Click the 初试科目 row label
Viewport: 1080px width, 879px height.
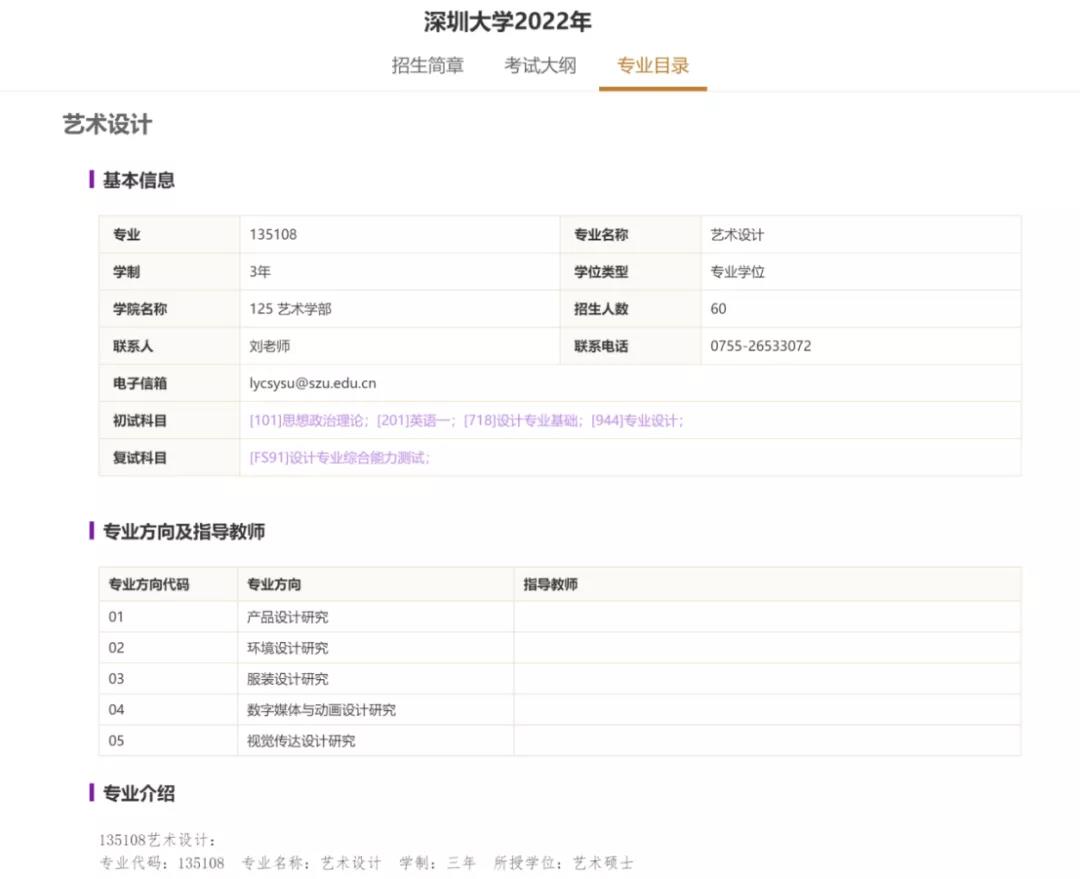pos(140,420)
